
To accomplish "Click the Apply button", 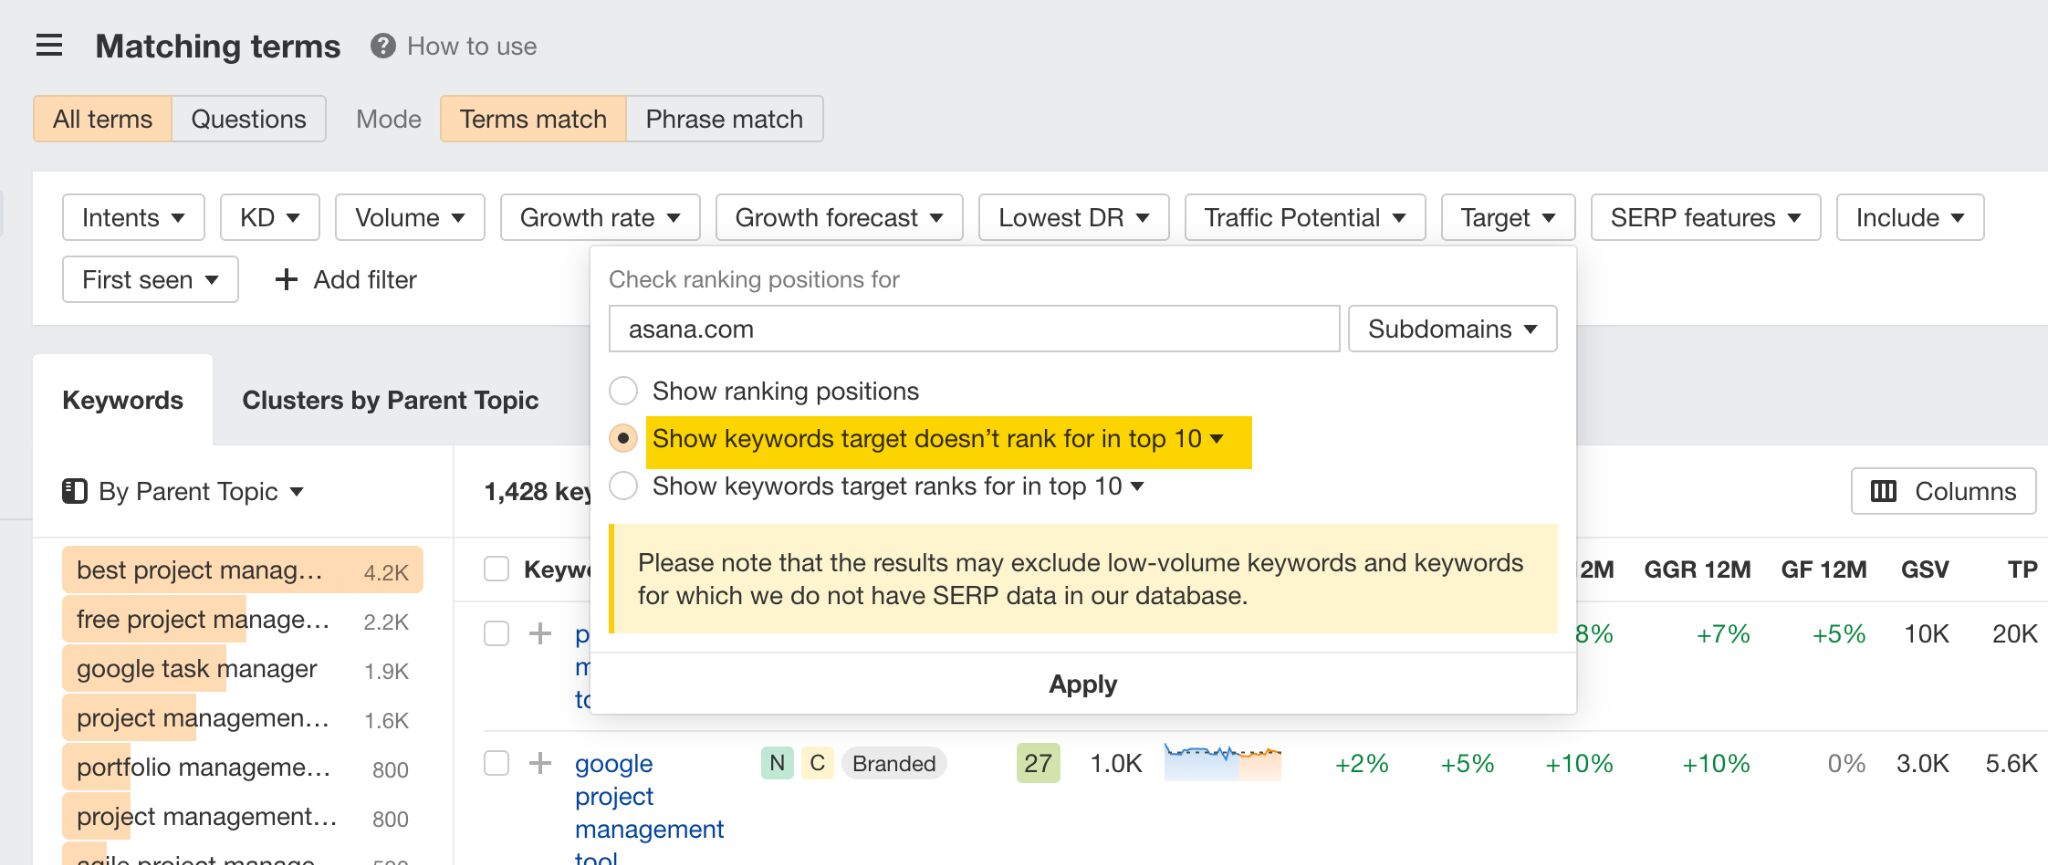I will [x=1083, y=684].
